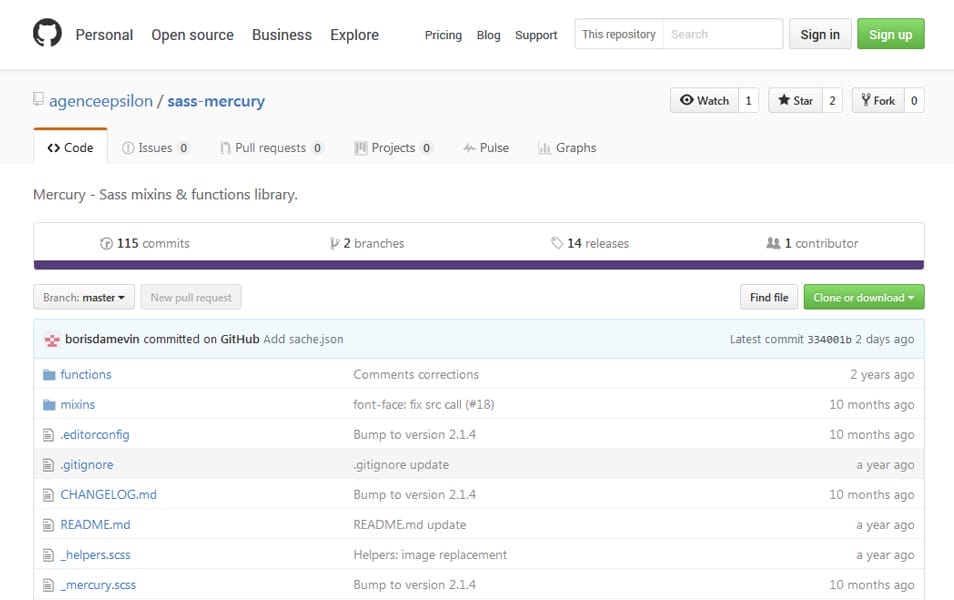Viewport: 954px width, 600px height.
Task: Click the repository book icon beside agenceepsilon
Action: pyautogui.click(x=38, y=99)
